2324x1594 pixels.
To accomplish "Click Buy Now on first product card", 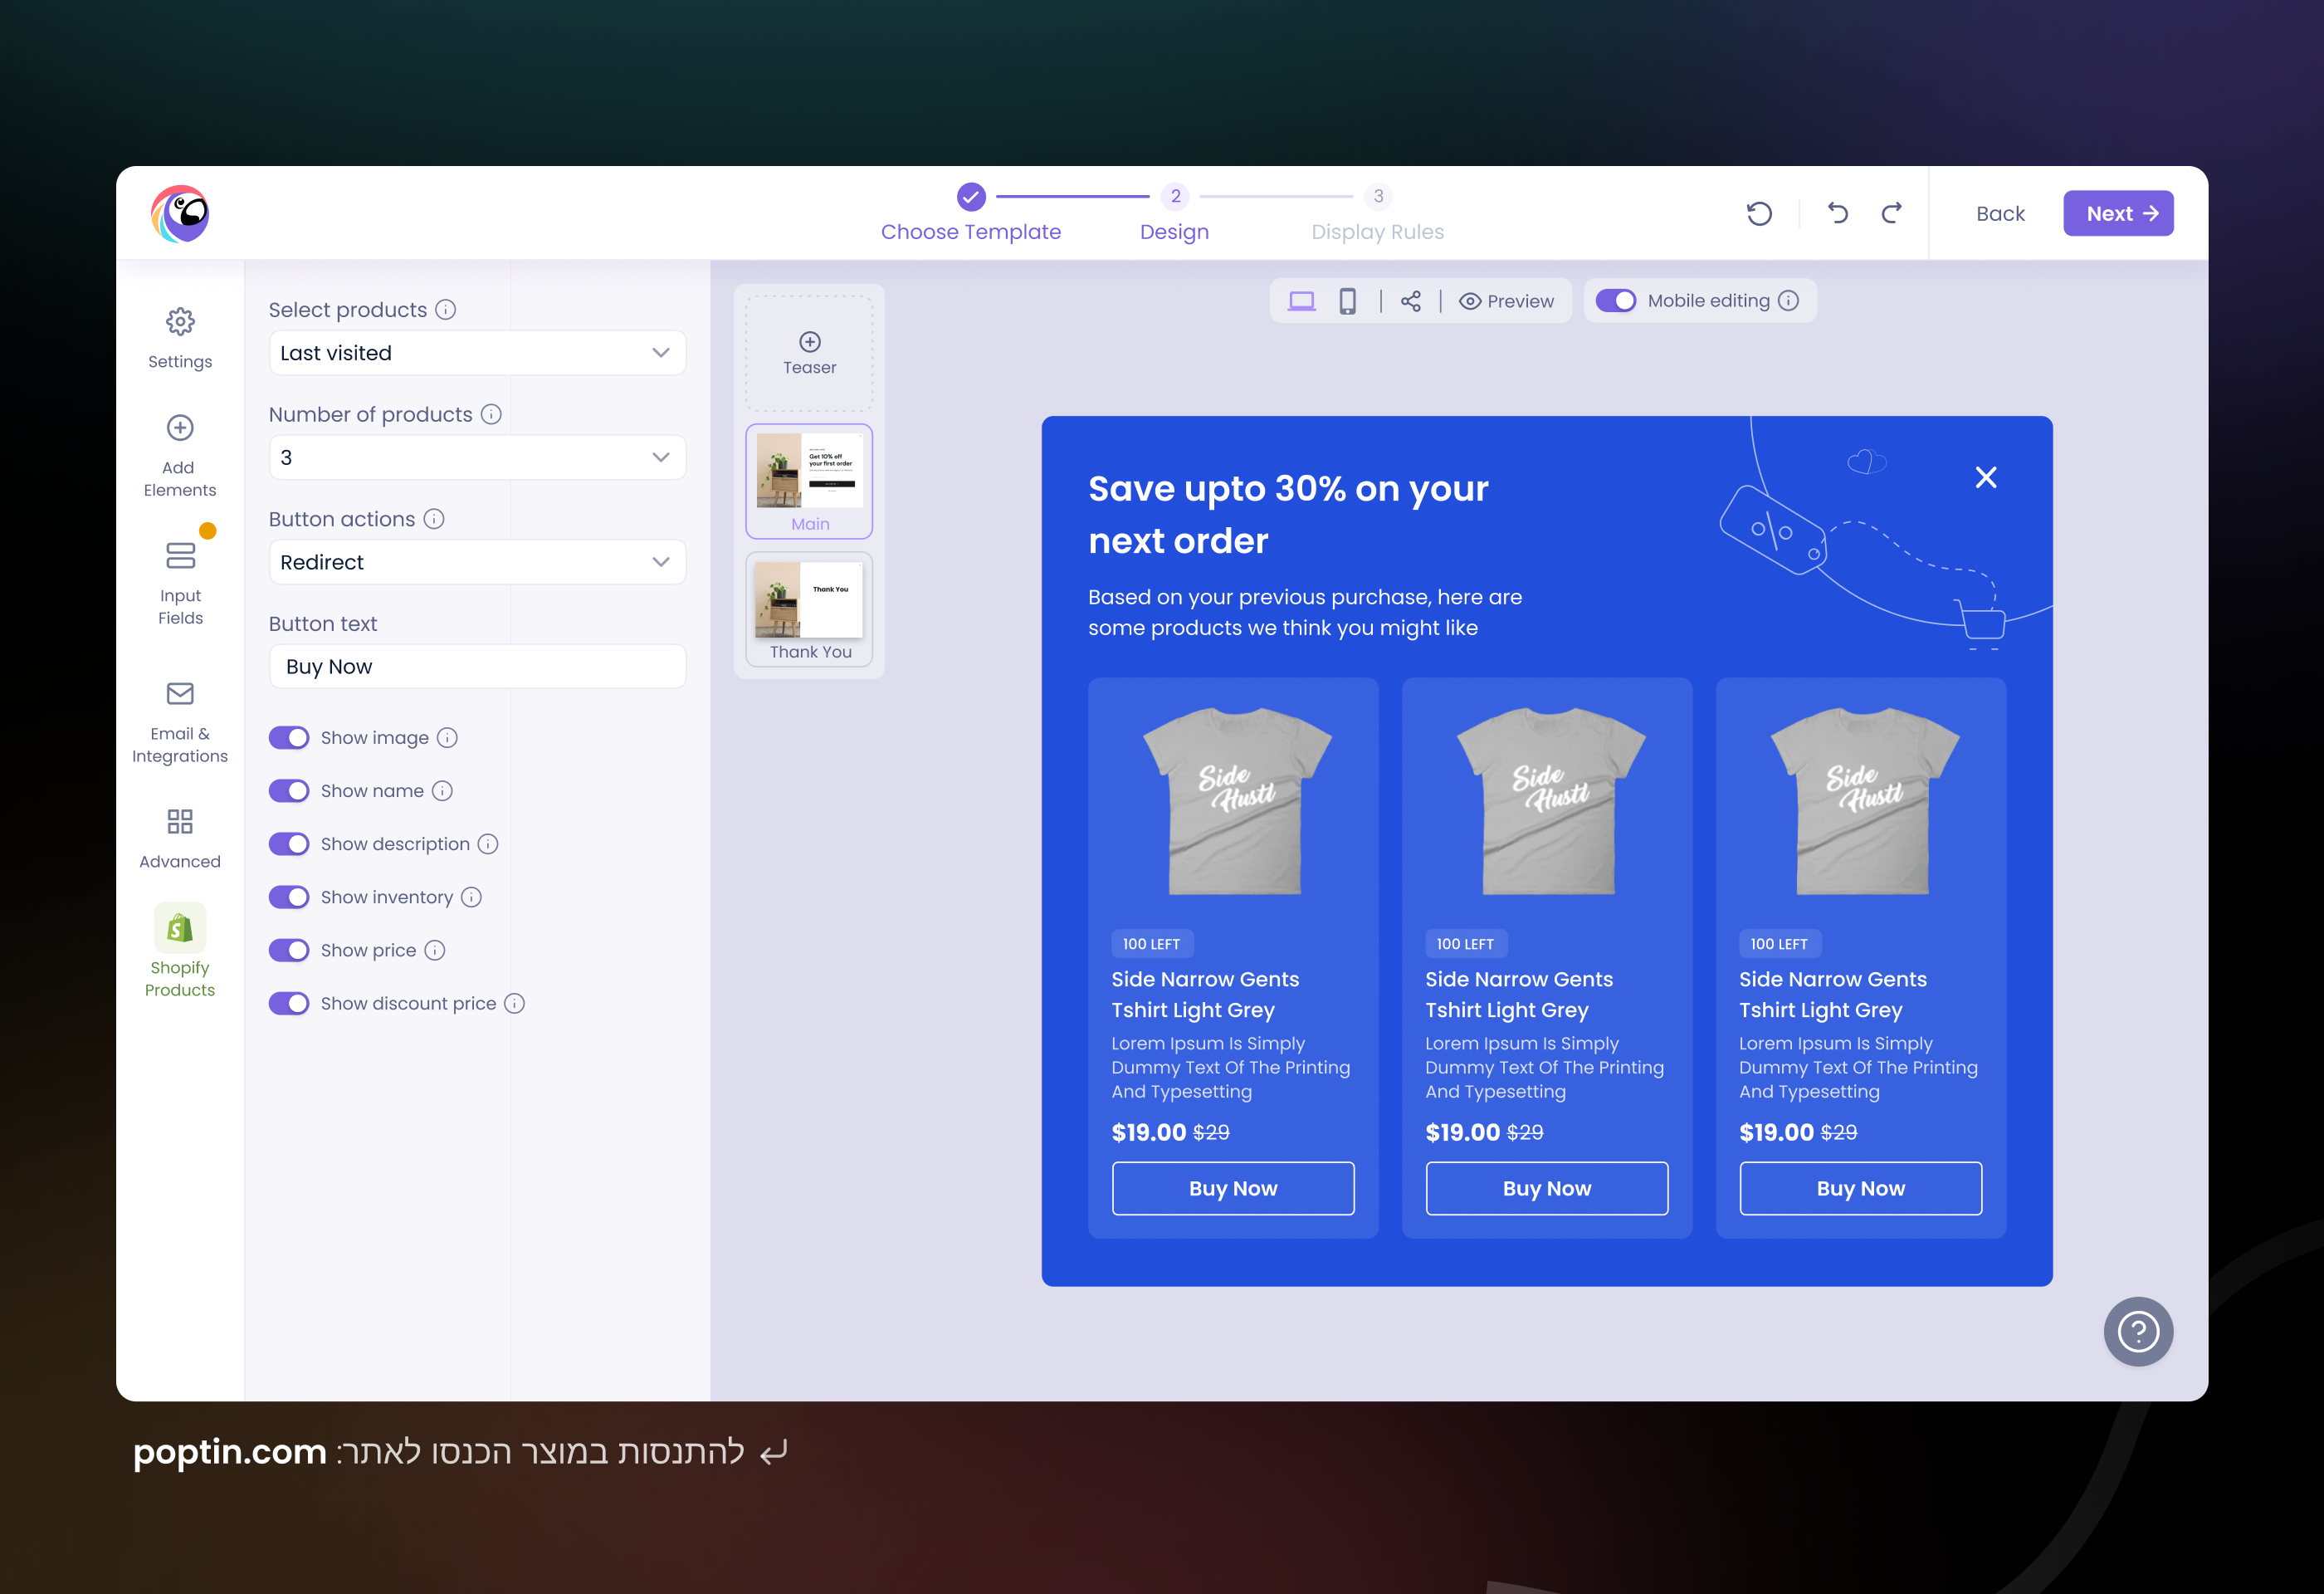I will (1233, 1188).
